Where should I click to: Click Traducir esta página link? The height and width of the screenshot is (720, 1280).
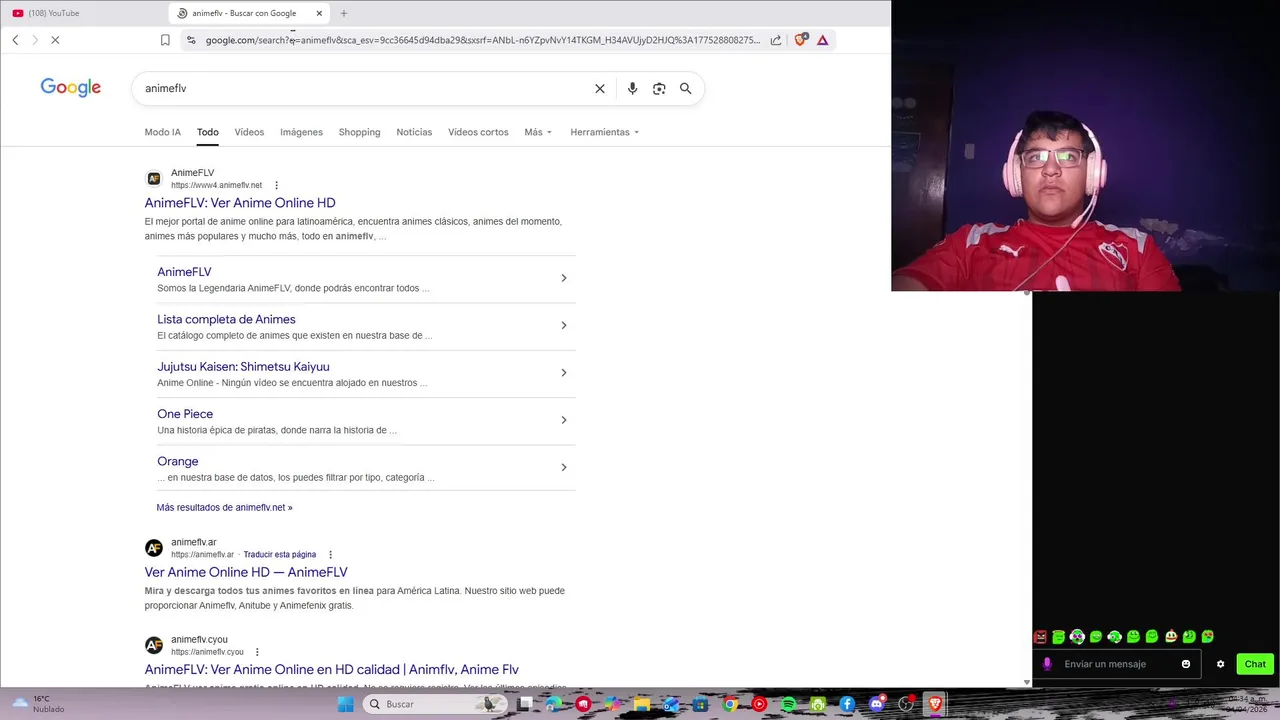click(x=280, y=555)
